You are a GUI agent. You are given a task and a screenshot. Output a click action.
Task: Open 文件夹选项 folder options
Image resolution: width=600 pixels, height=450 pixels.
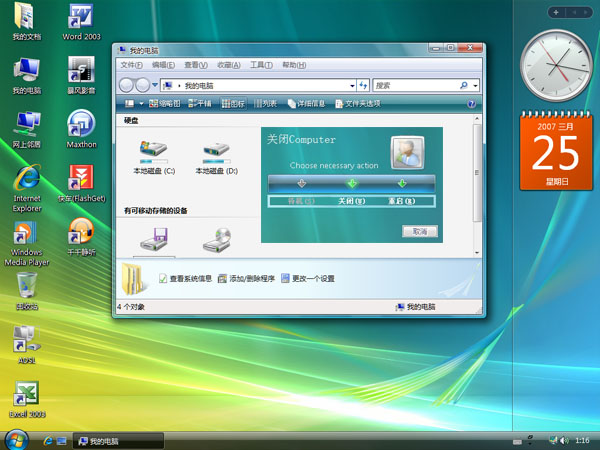tap(358, 103)
